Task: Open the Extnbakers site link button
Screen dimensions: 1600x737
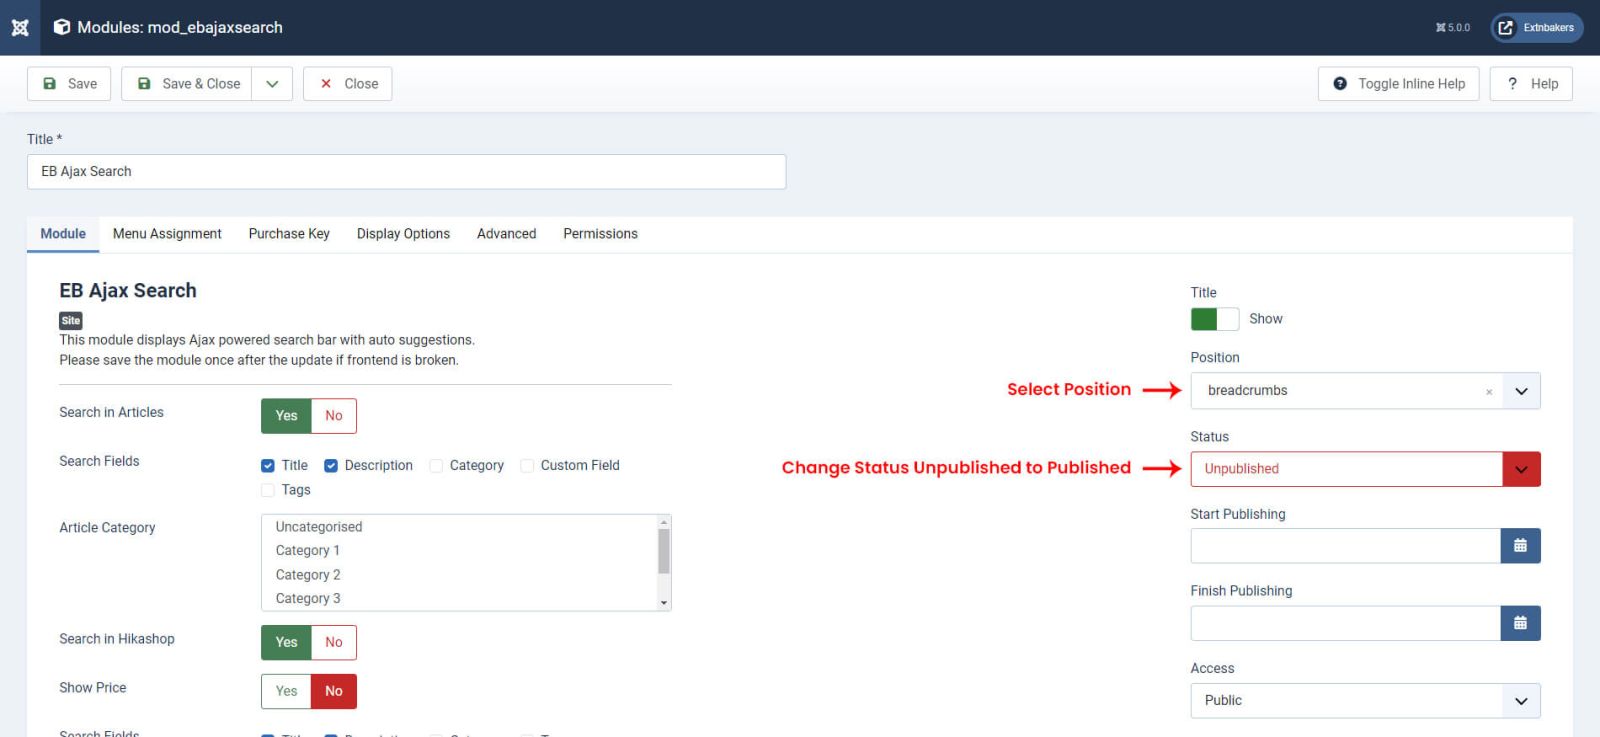Action: (x=1537, y=27)
